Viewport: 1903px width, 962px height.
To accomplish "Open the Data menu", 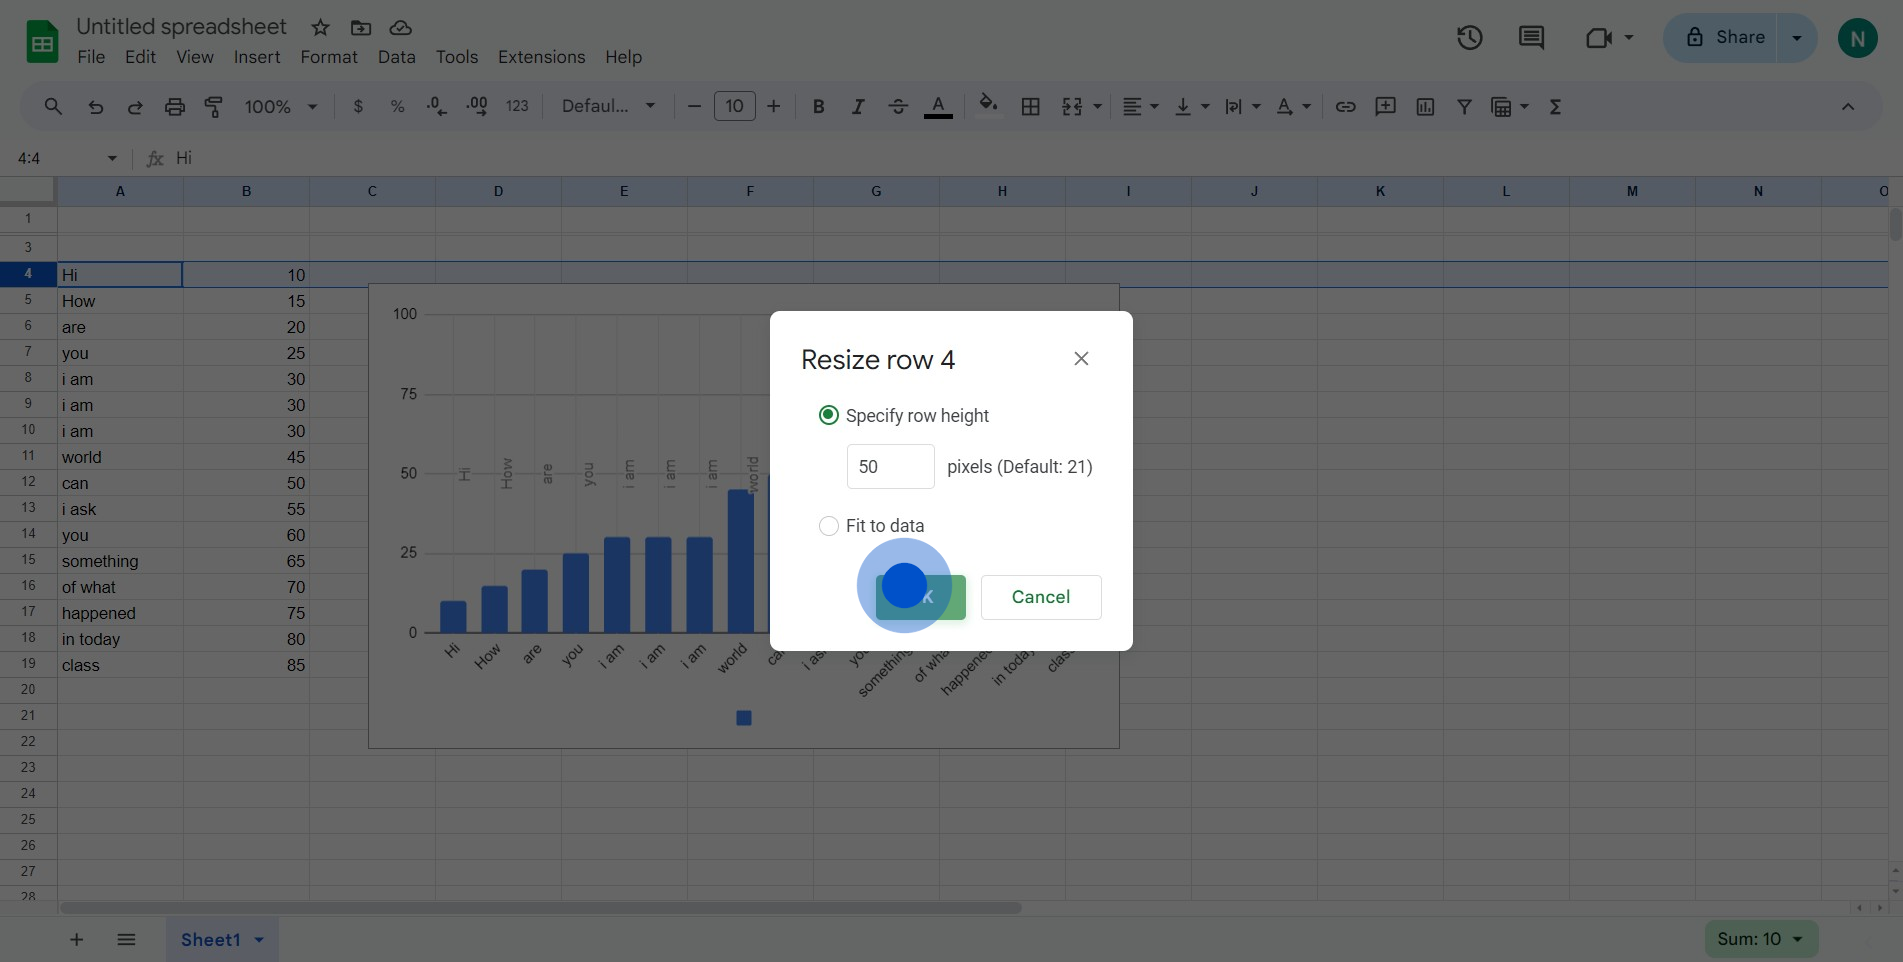I will tap(397, 57).
